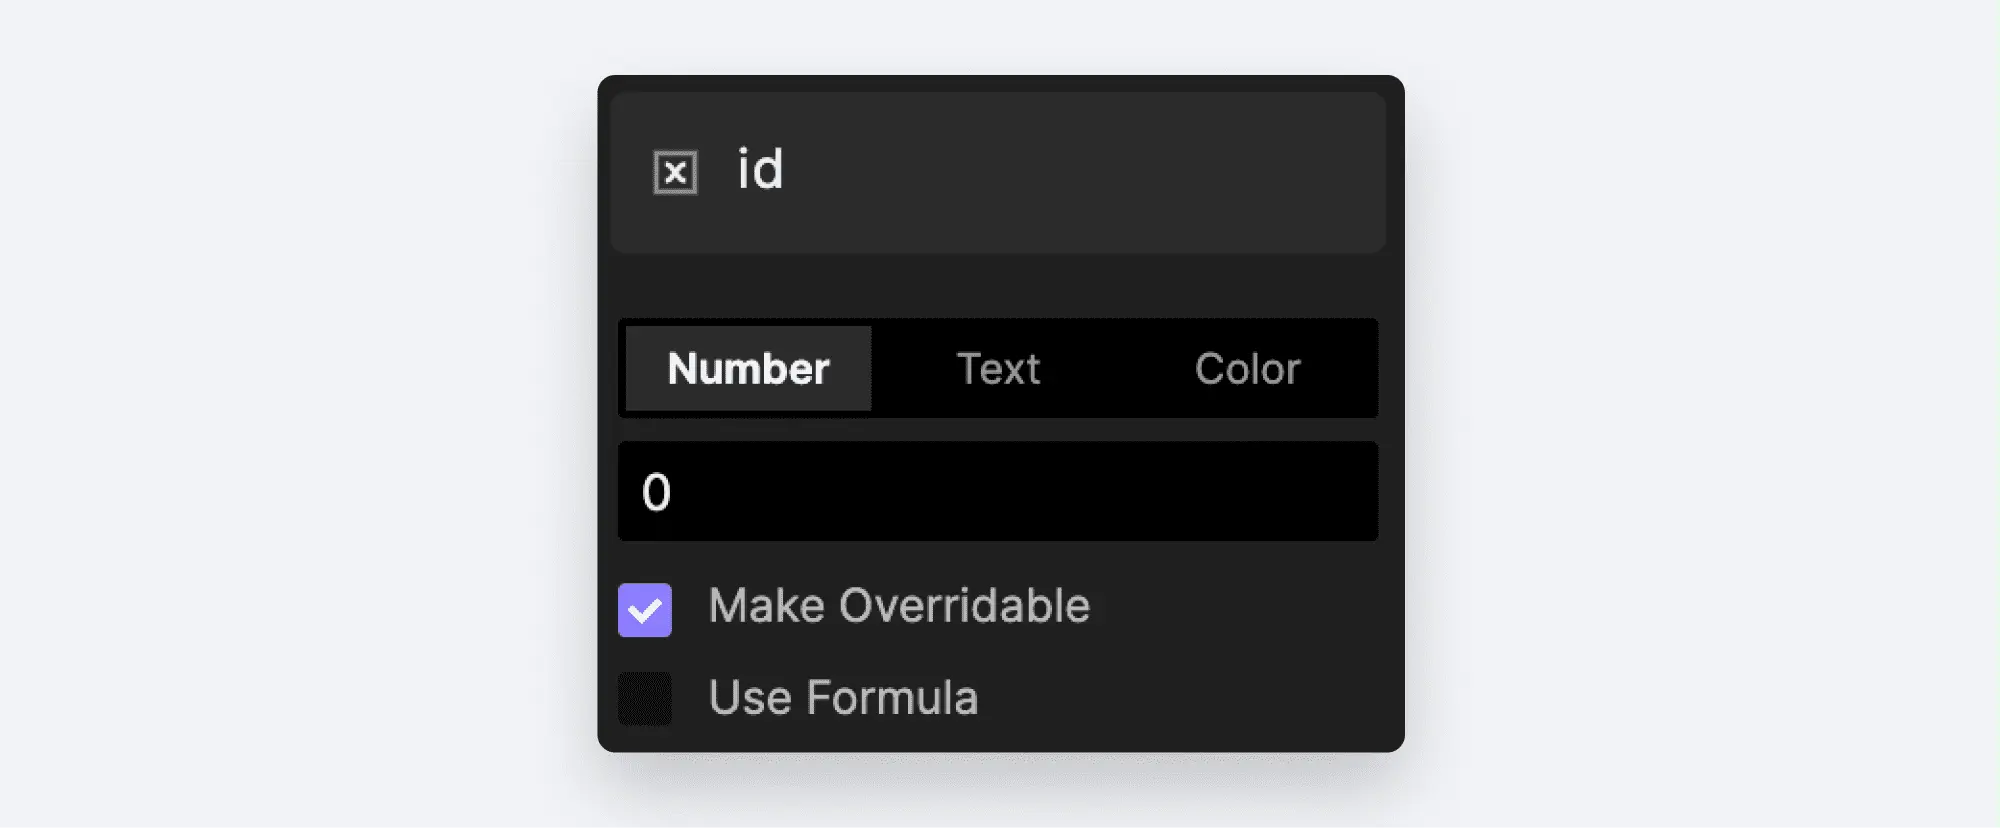Uncheck the Make Overridable checkbox
Viewport: 2001px width, 828px height.
pyautogui.click(x=645, y=610)
